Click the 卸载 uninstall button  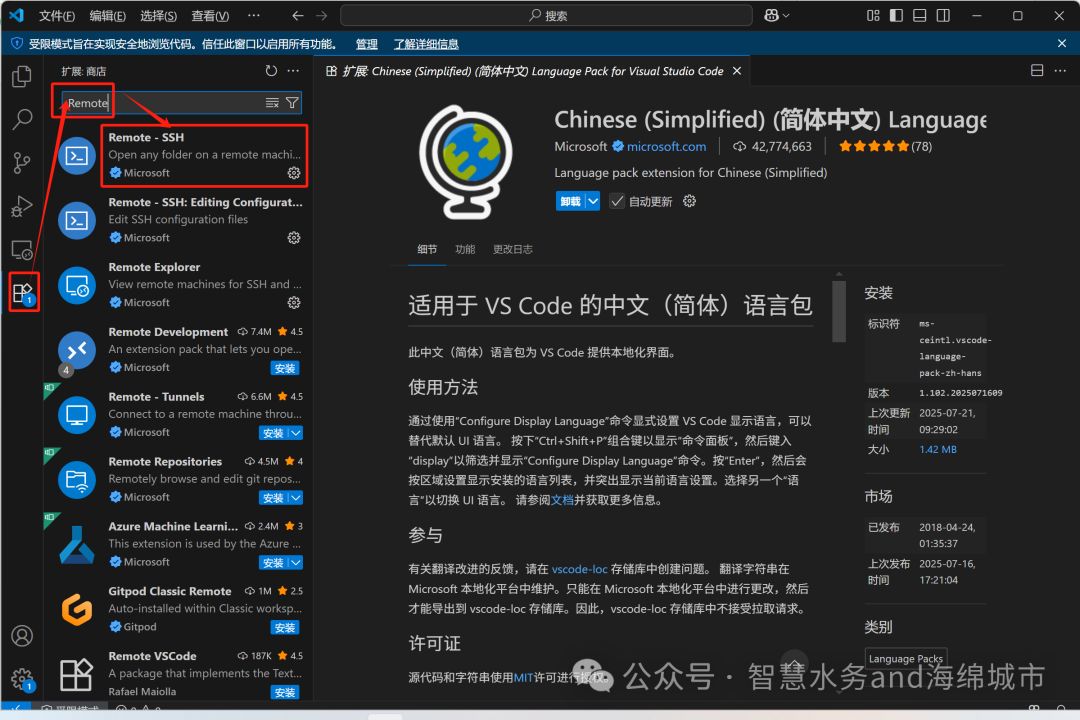[x=570, y=201]
